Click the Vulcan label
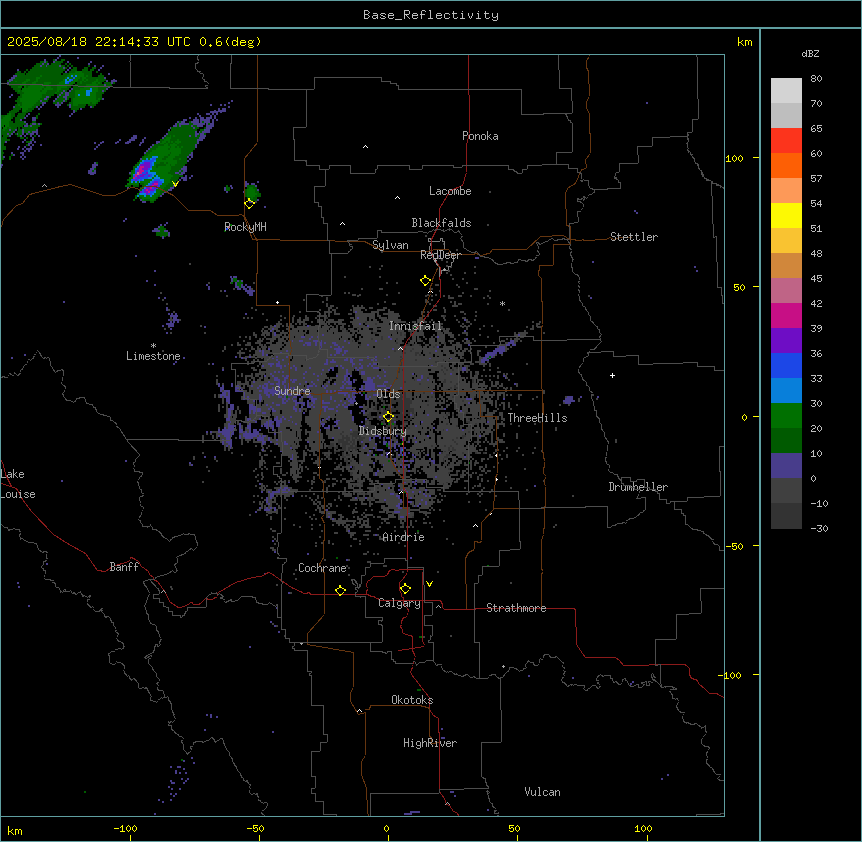 tap(542, 792)
